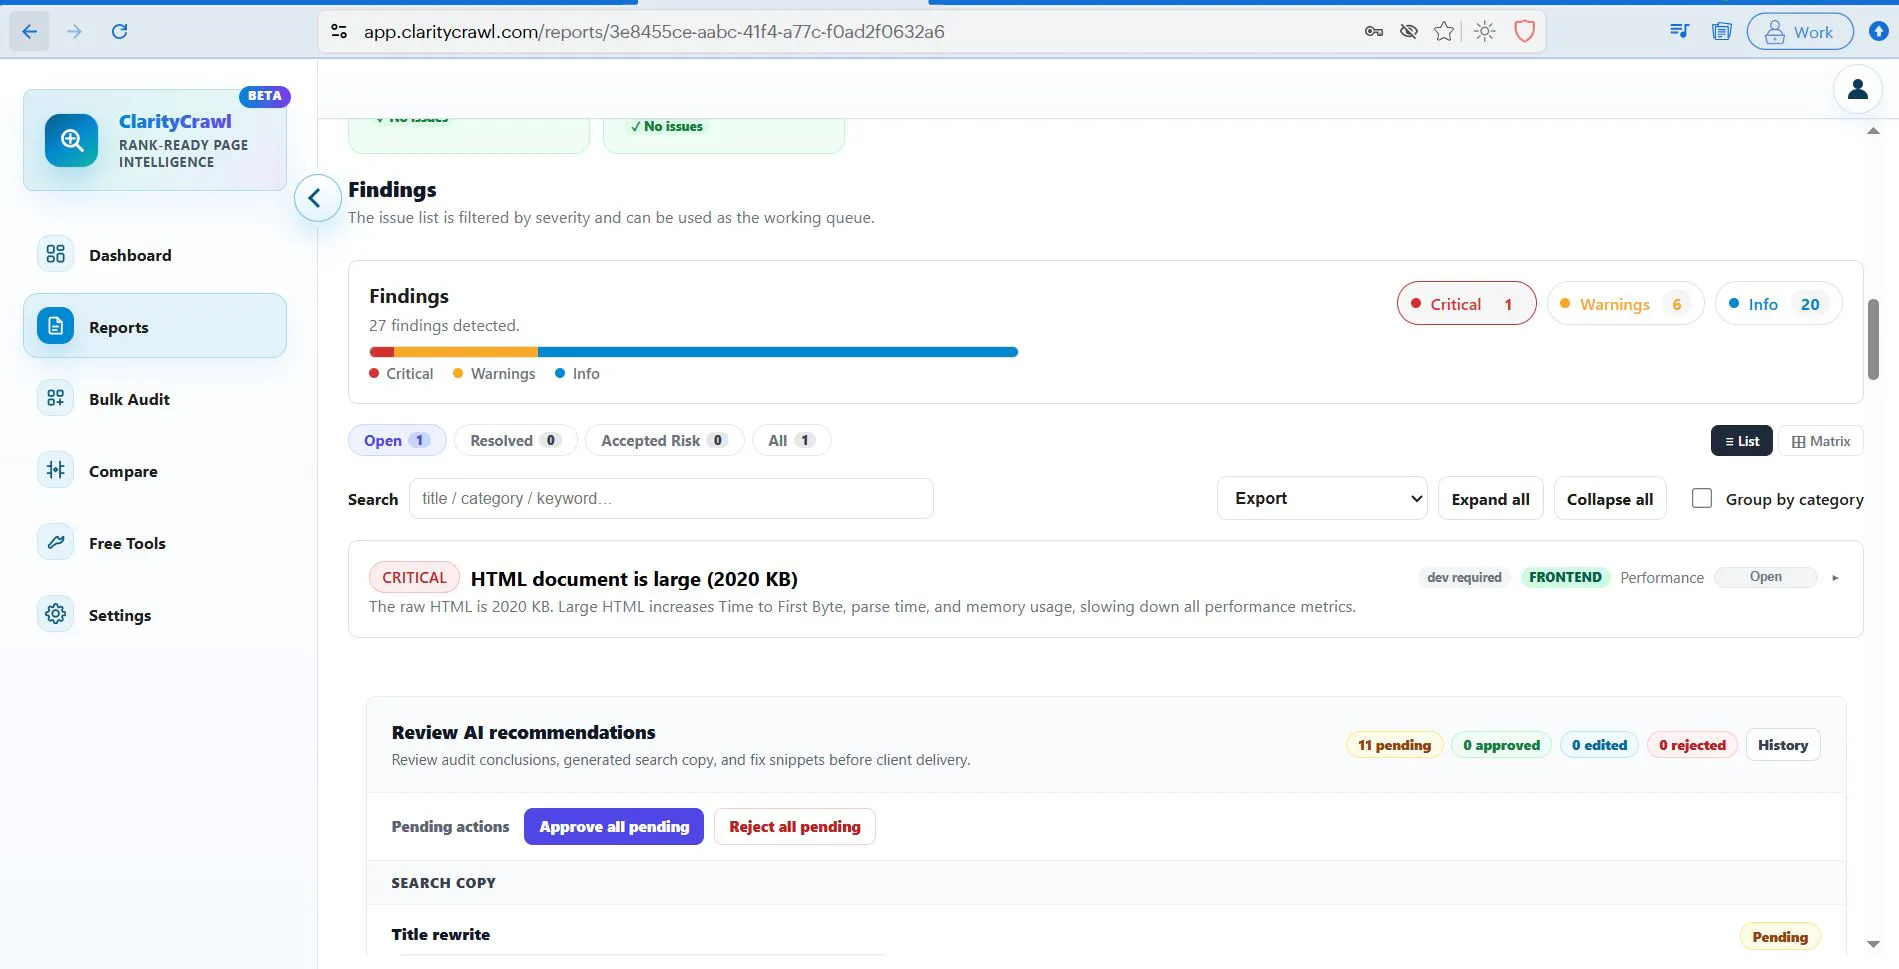Focus the findings search input field
1899x969 pixels.
670,498
